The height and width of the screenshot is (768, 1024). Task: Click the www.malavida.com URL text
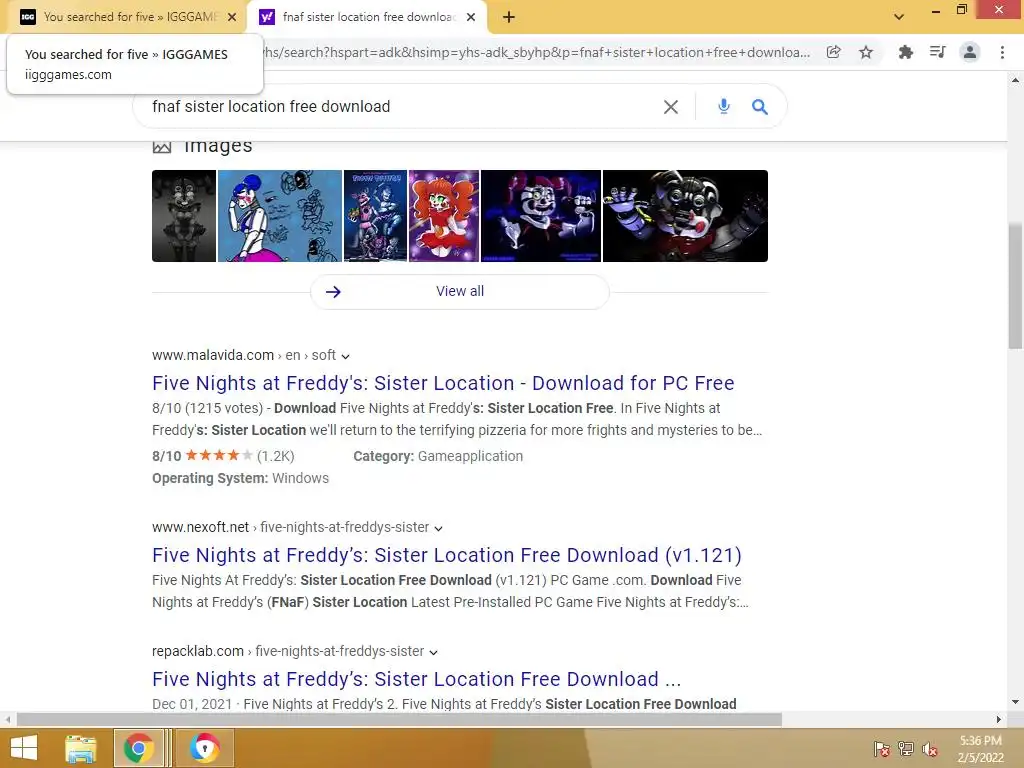click(213, 355)
